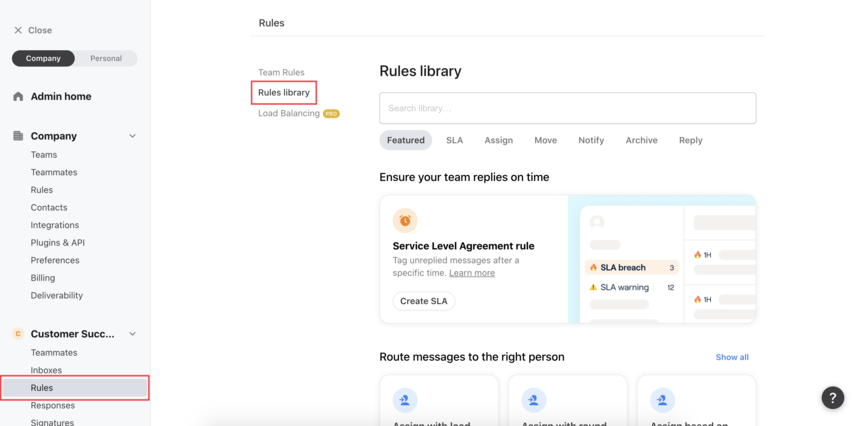
Task: Click the SLA breach fire icon
Action: [x=593, y=268]
